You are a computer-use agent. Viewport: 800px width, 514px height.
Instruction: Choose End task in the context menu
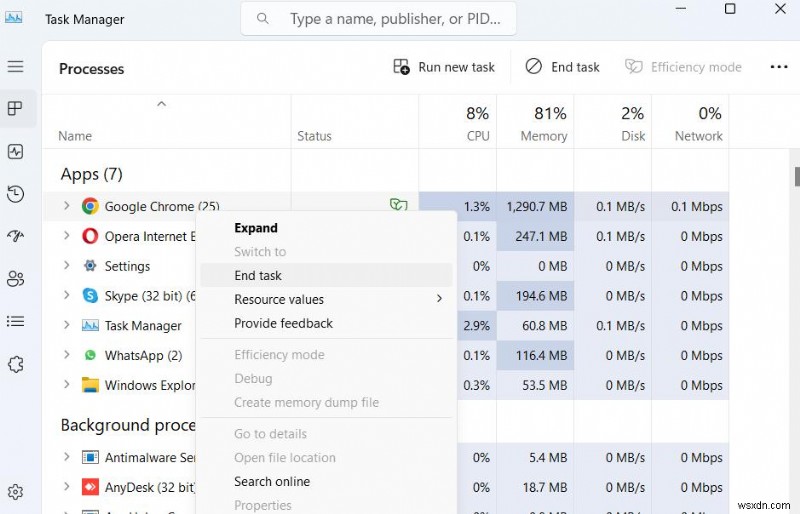(x=327, y=275)
